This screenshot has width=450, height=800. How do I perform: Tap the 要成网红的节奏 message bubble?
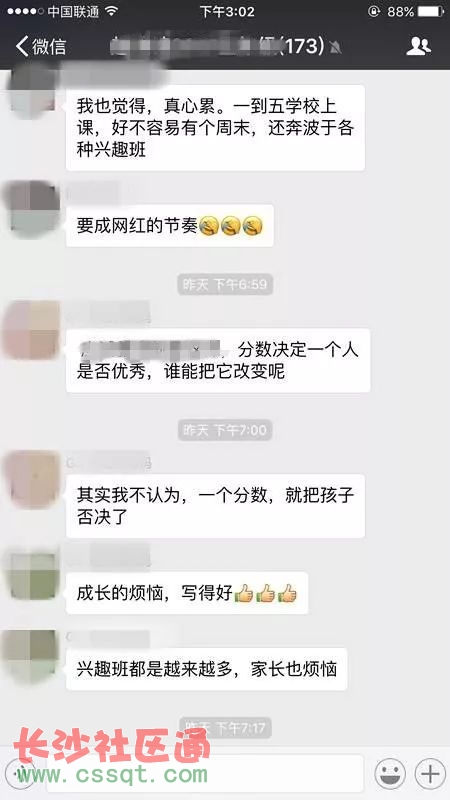(x=170, y=226)
